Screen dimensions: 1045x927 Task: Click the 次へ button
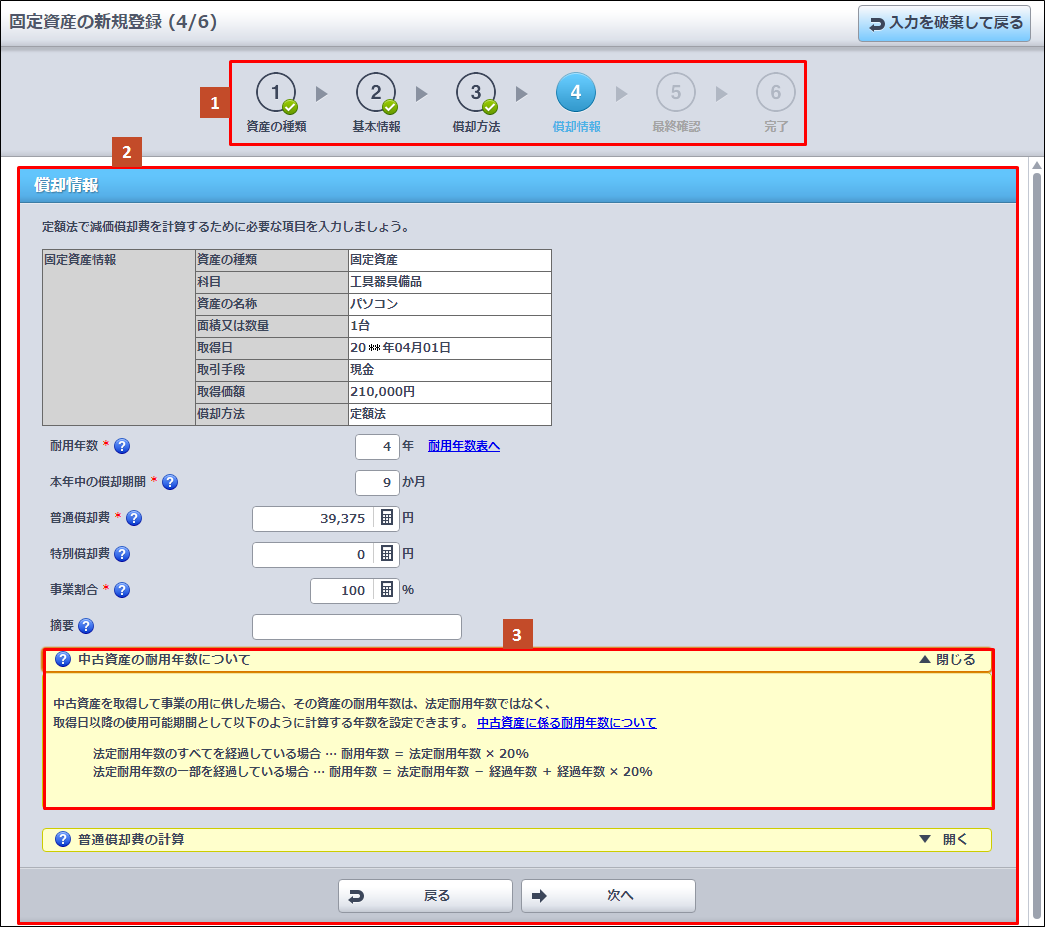pyautogui.click(x=608, y=896)
